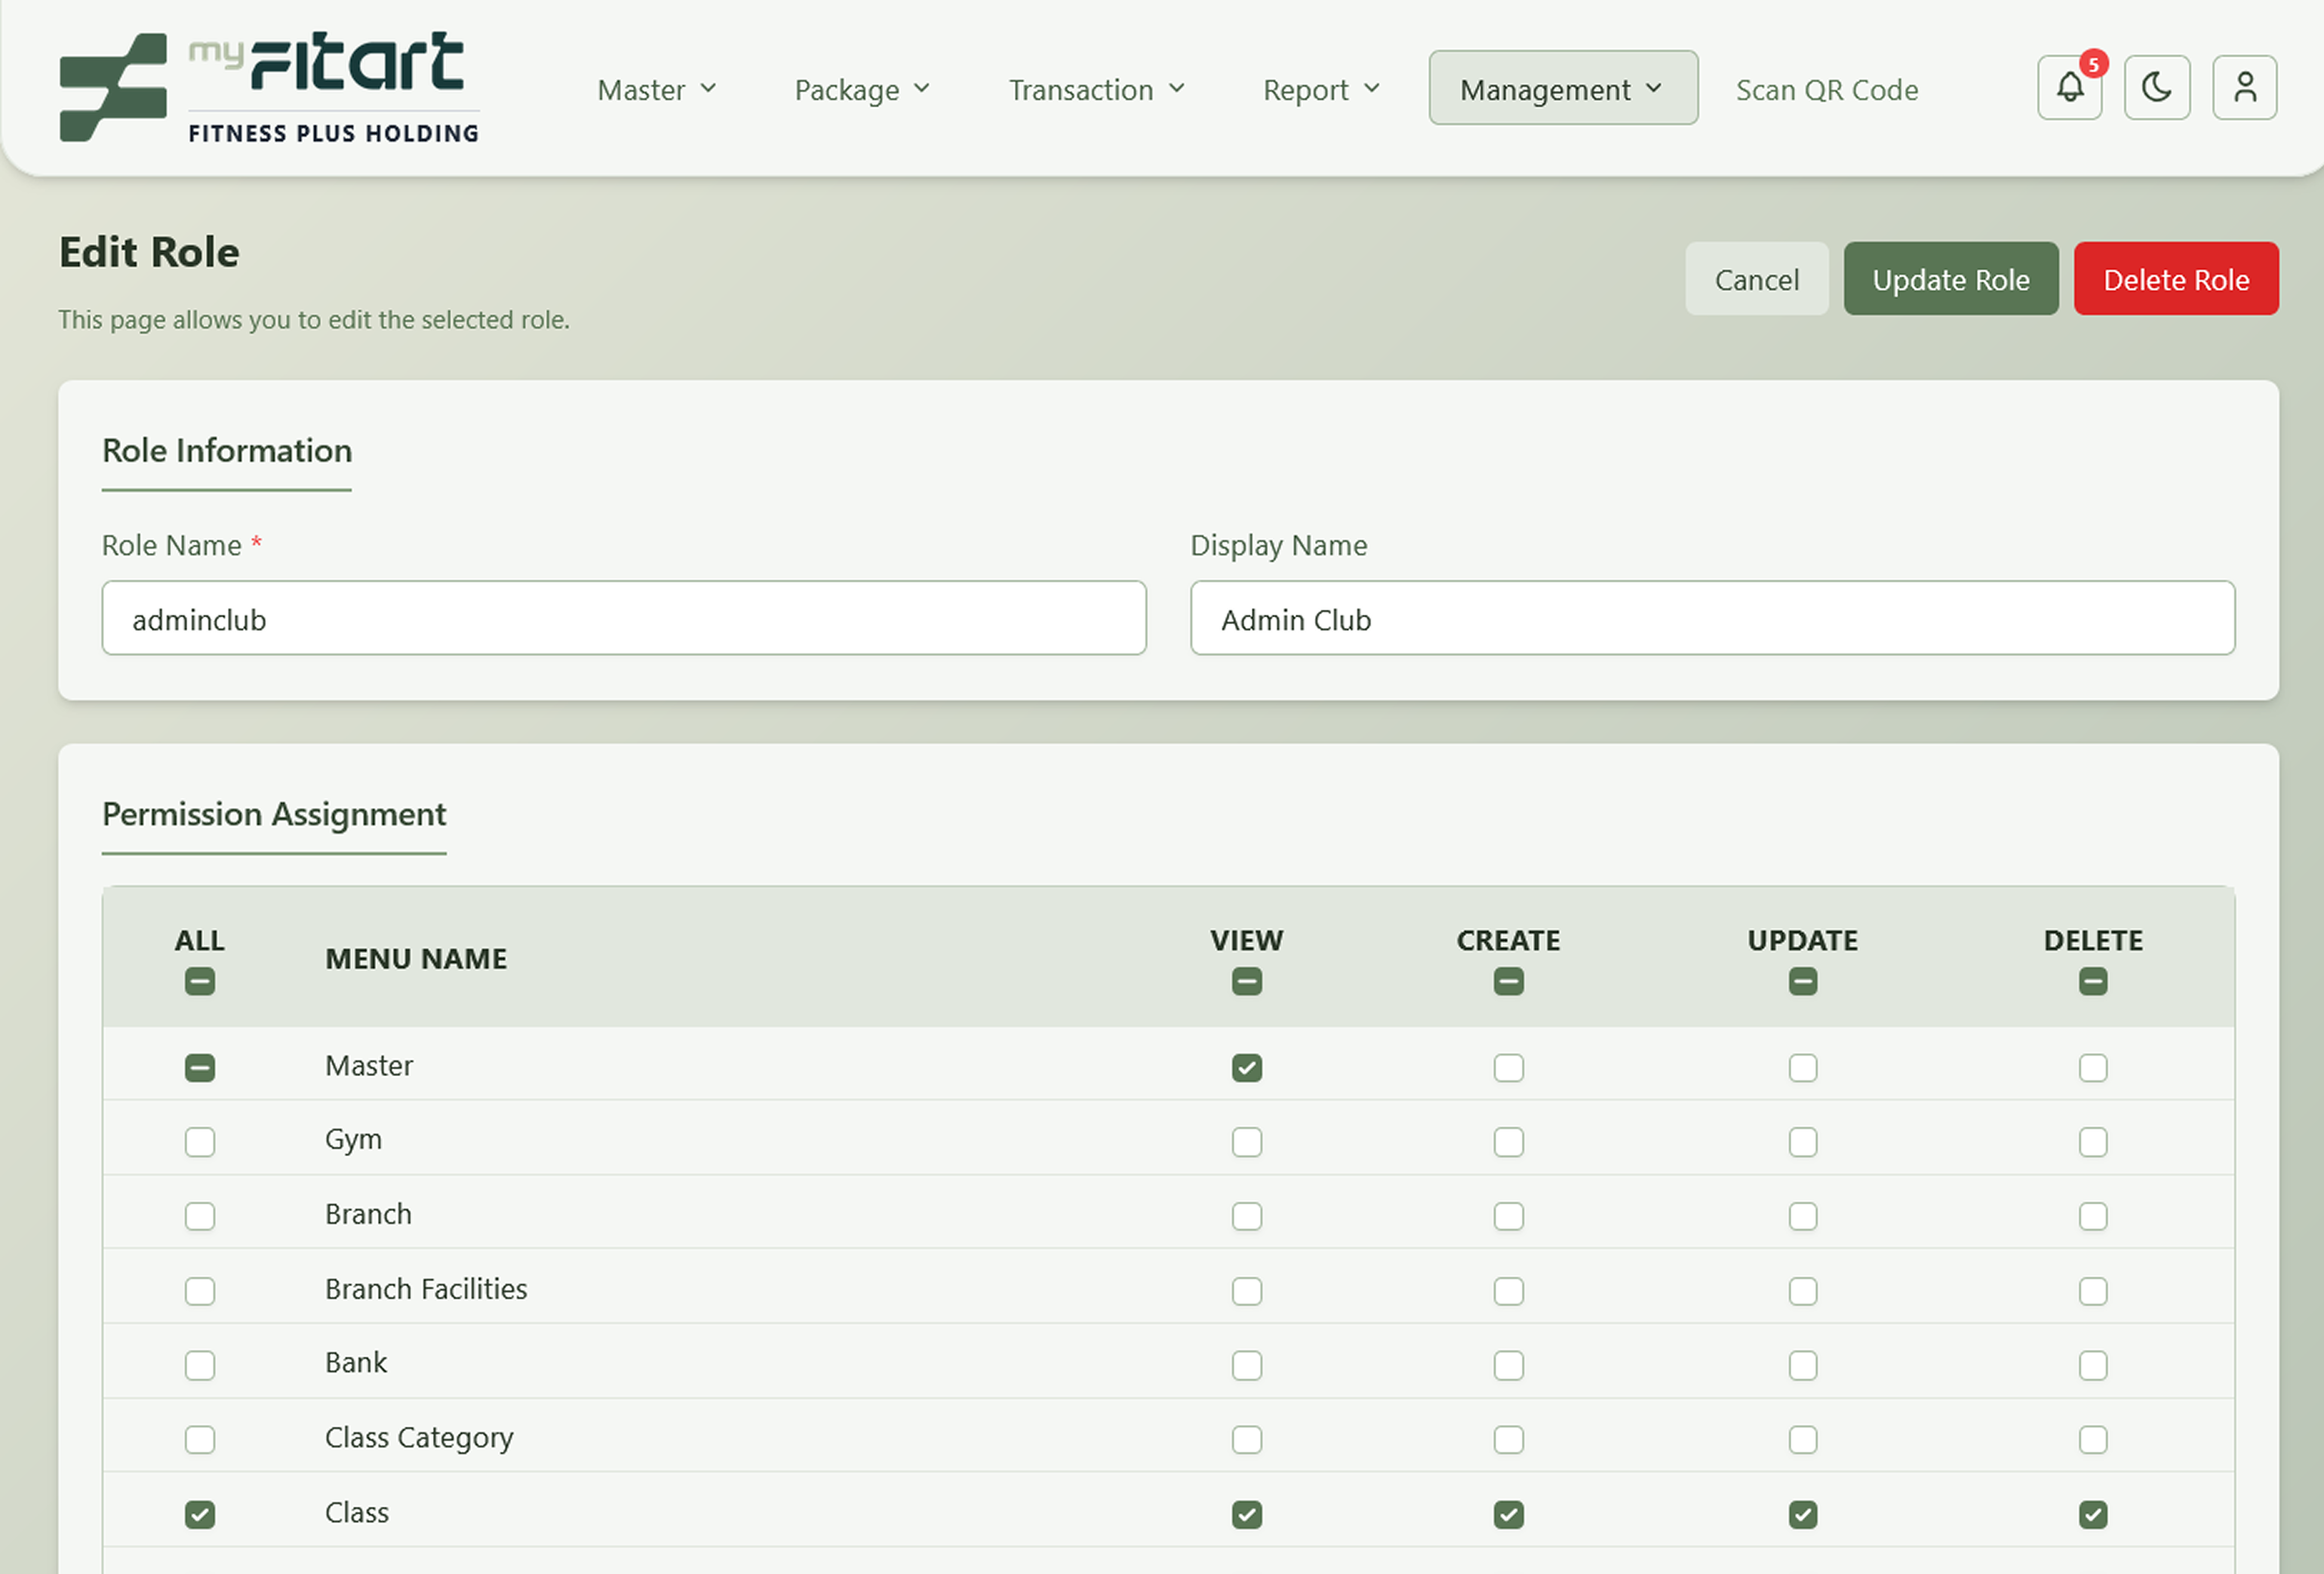This screenshot has width=2324, height=1574.
Task: Click the Role Information heading
Action: pyautogui.click(x=226, y=450)
